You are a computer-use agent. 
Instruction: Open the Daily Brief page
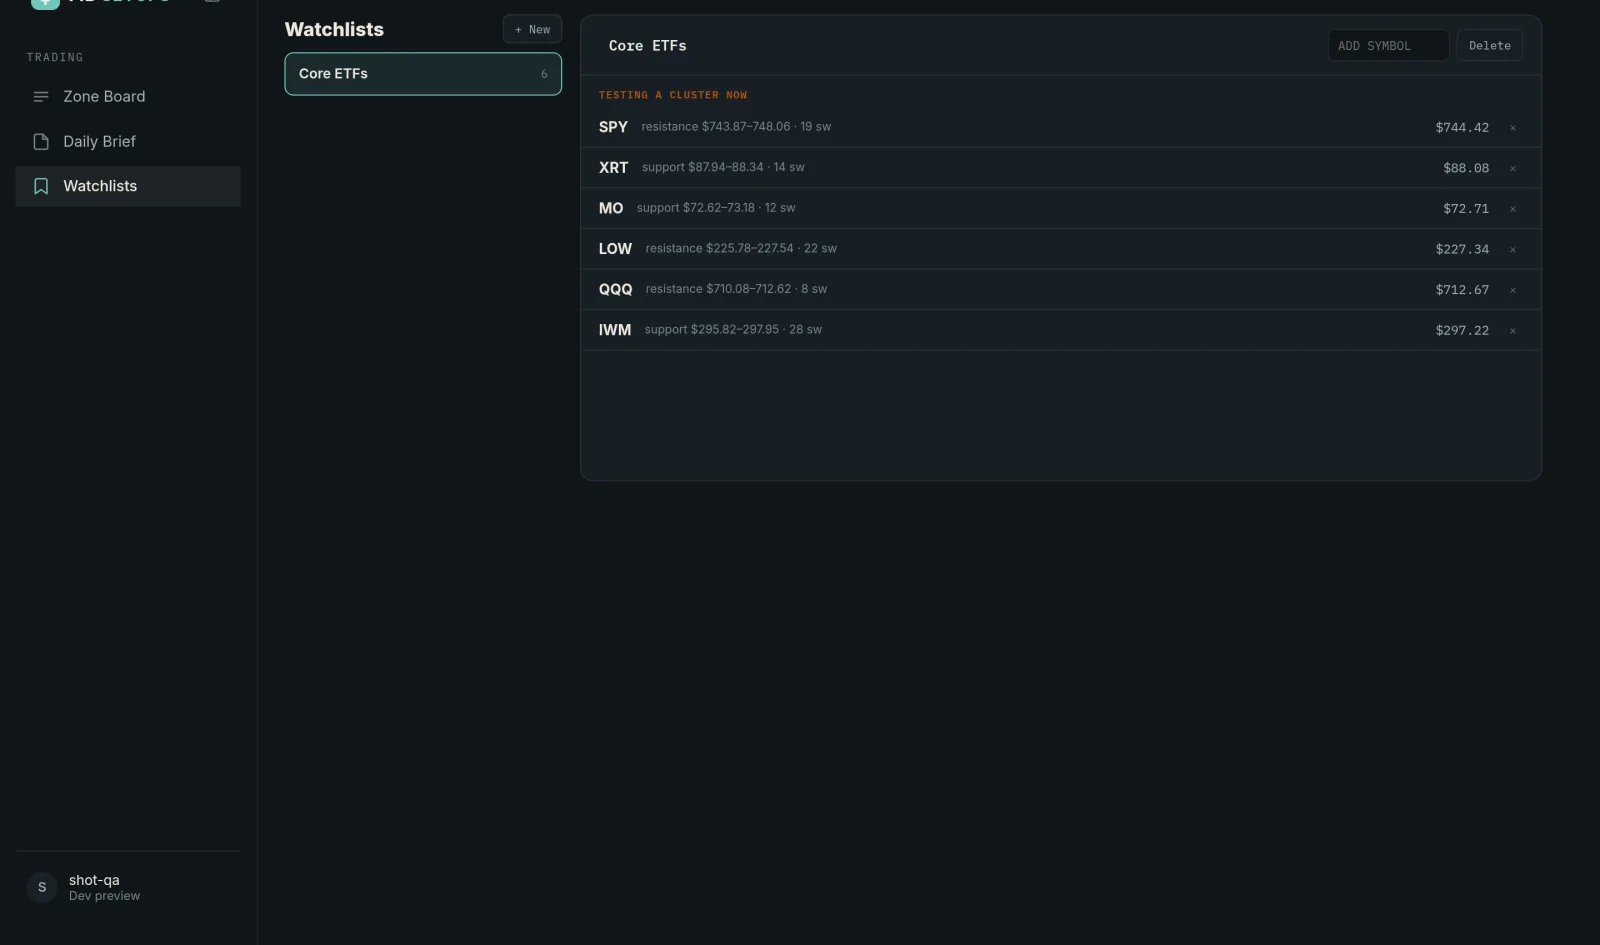(x=128, y=142)
